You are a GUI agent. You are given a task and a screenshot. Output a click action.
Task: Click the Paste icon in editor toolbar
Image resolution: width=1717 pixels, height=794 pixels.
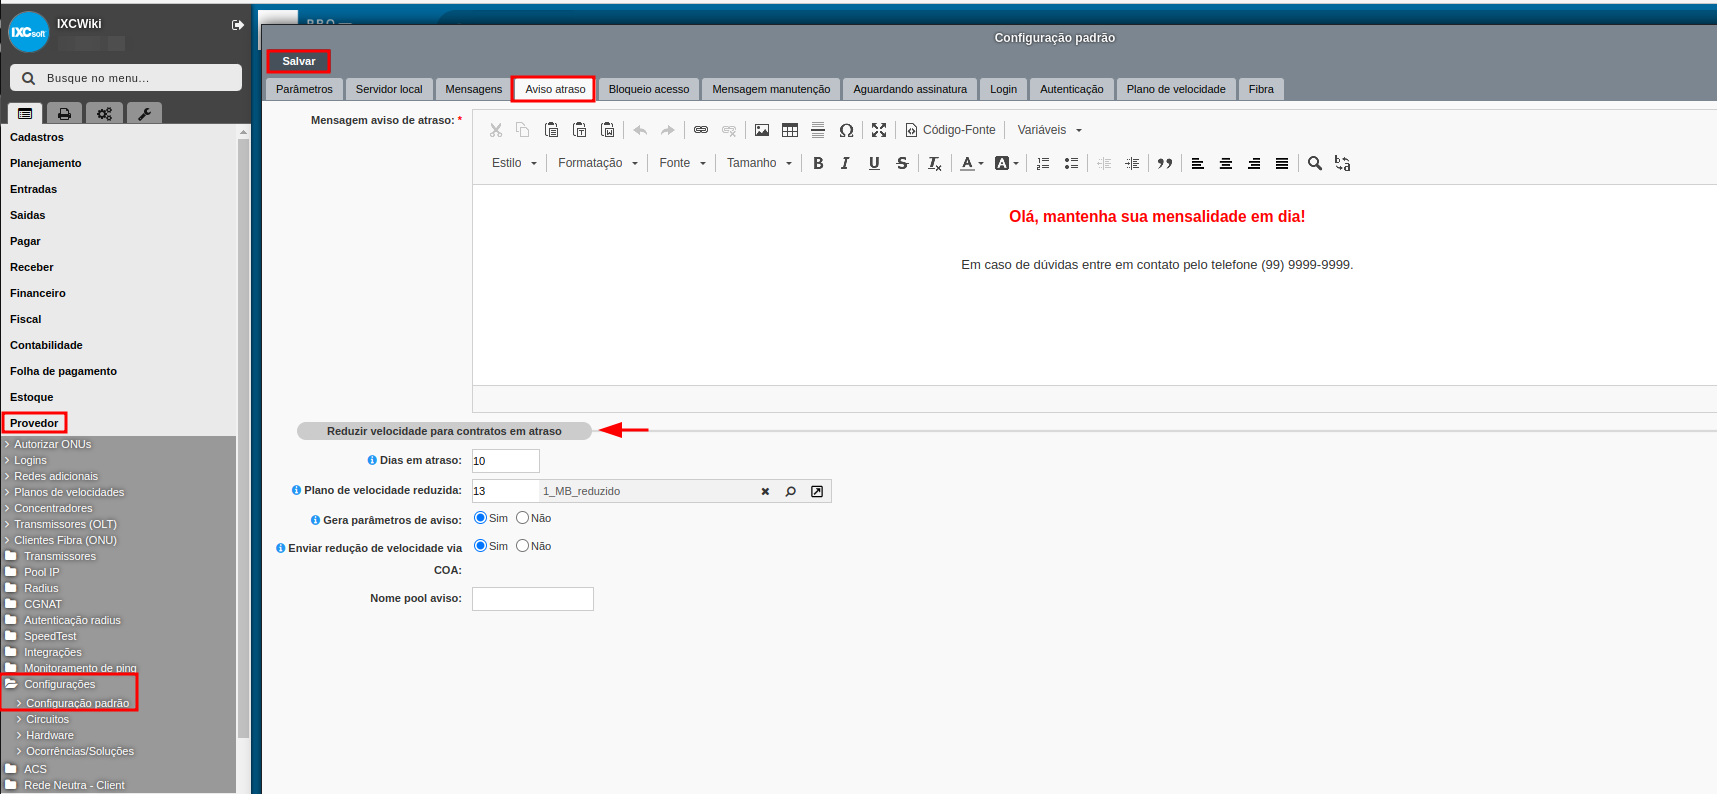point(551,130)
